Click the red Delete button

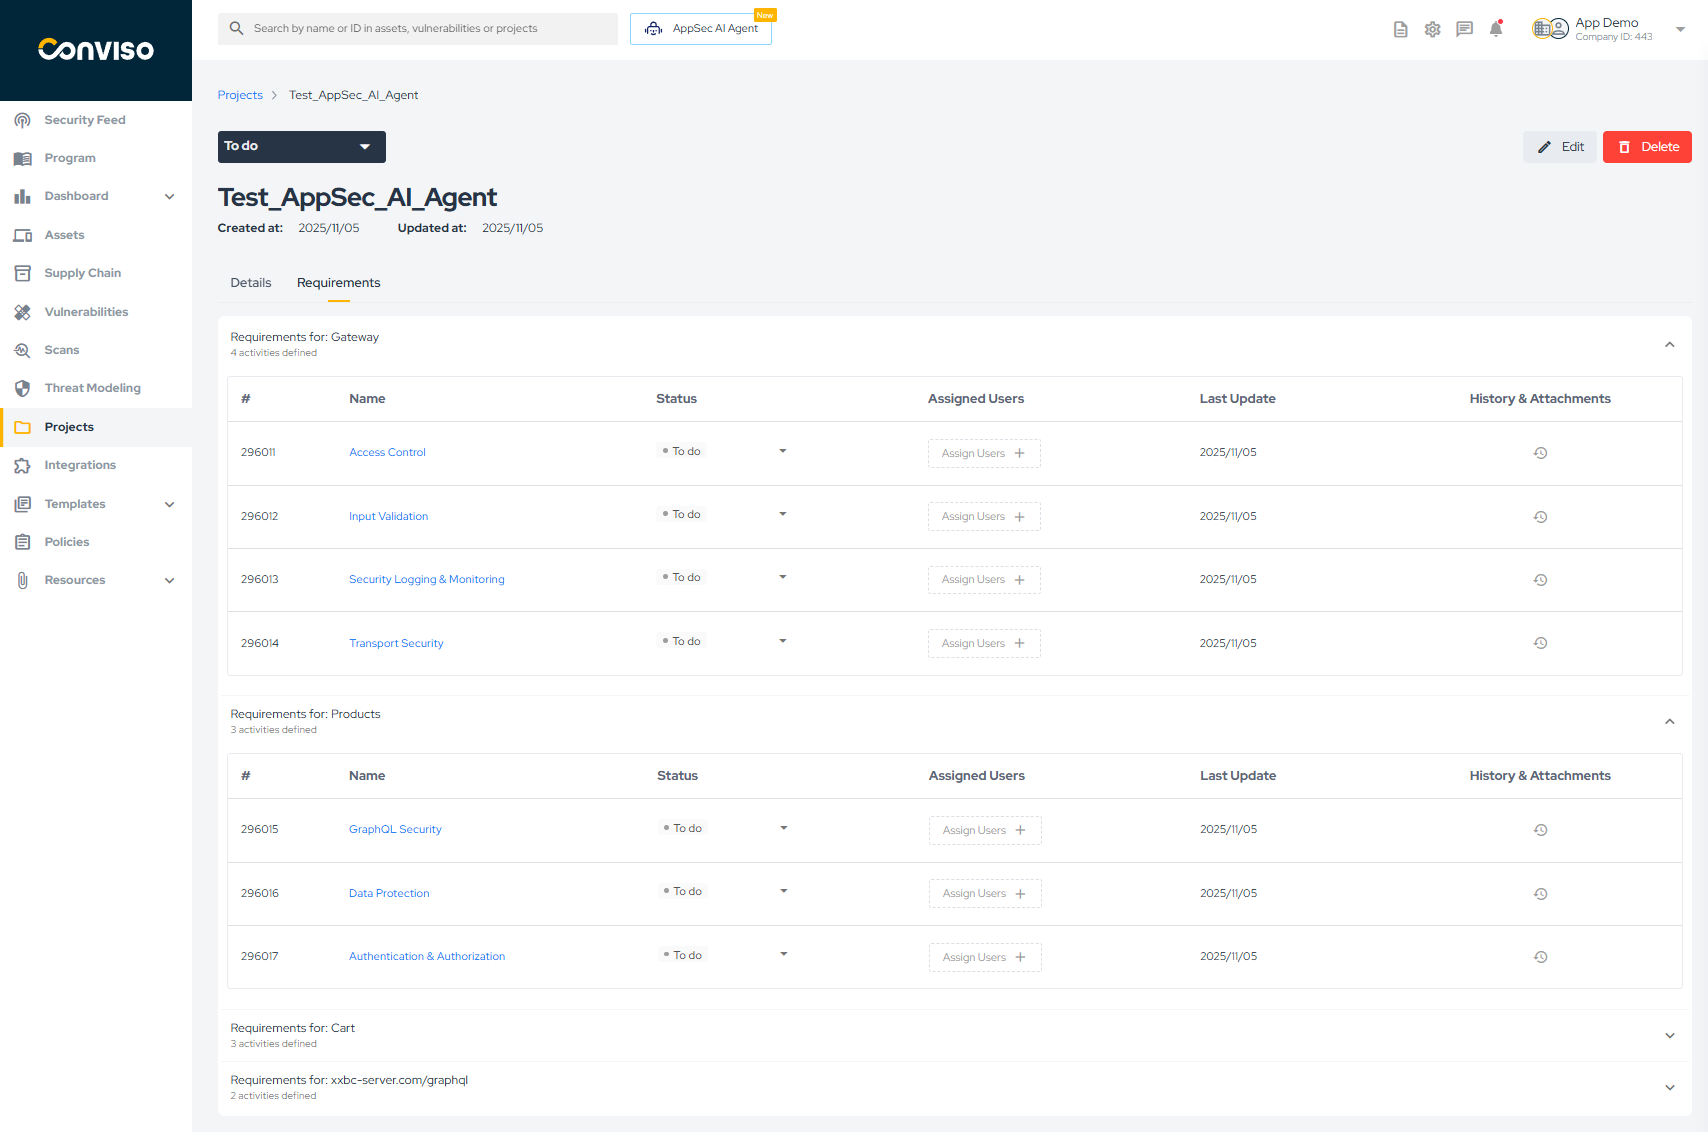[x=1647, y=147]
